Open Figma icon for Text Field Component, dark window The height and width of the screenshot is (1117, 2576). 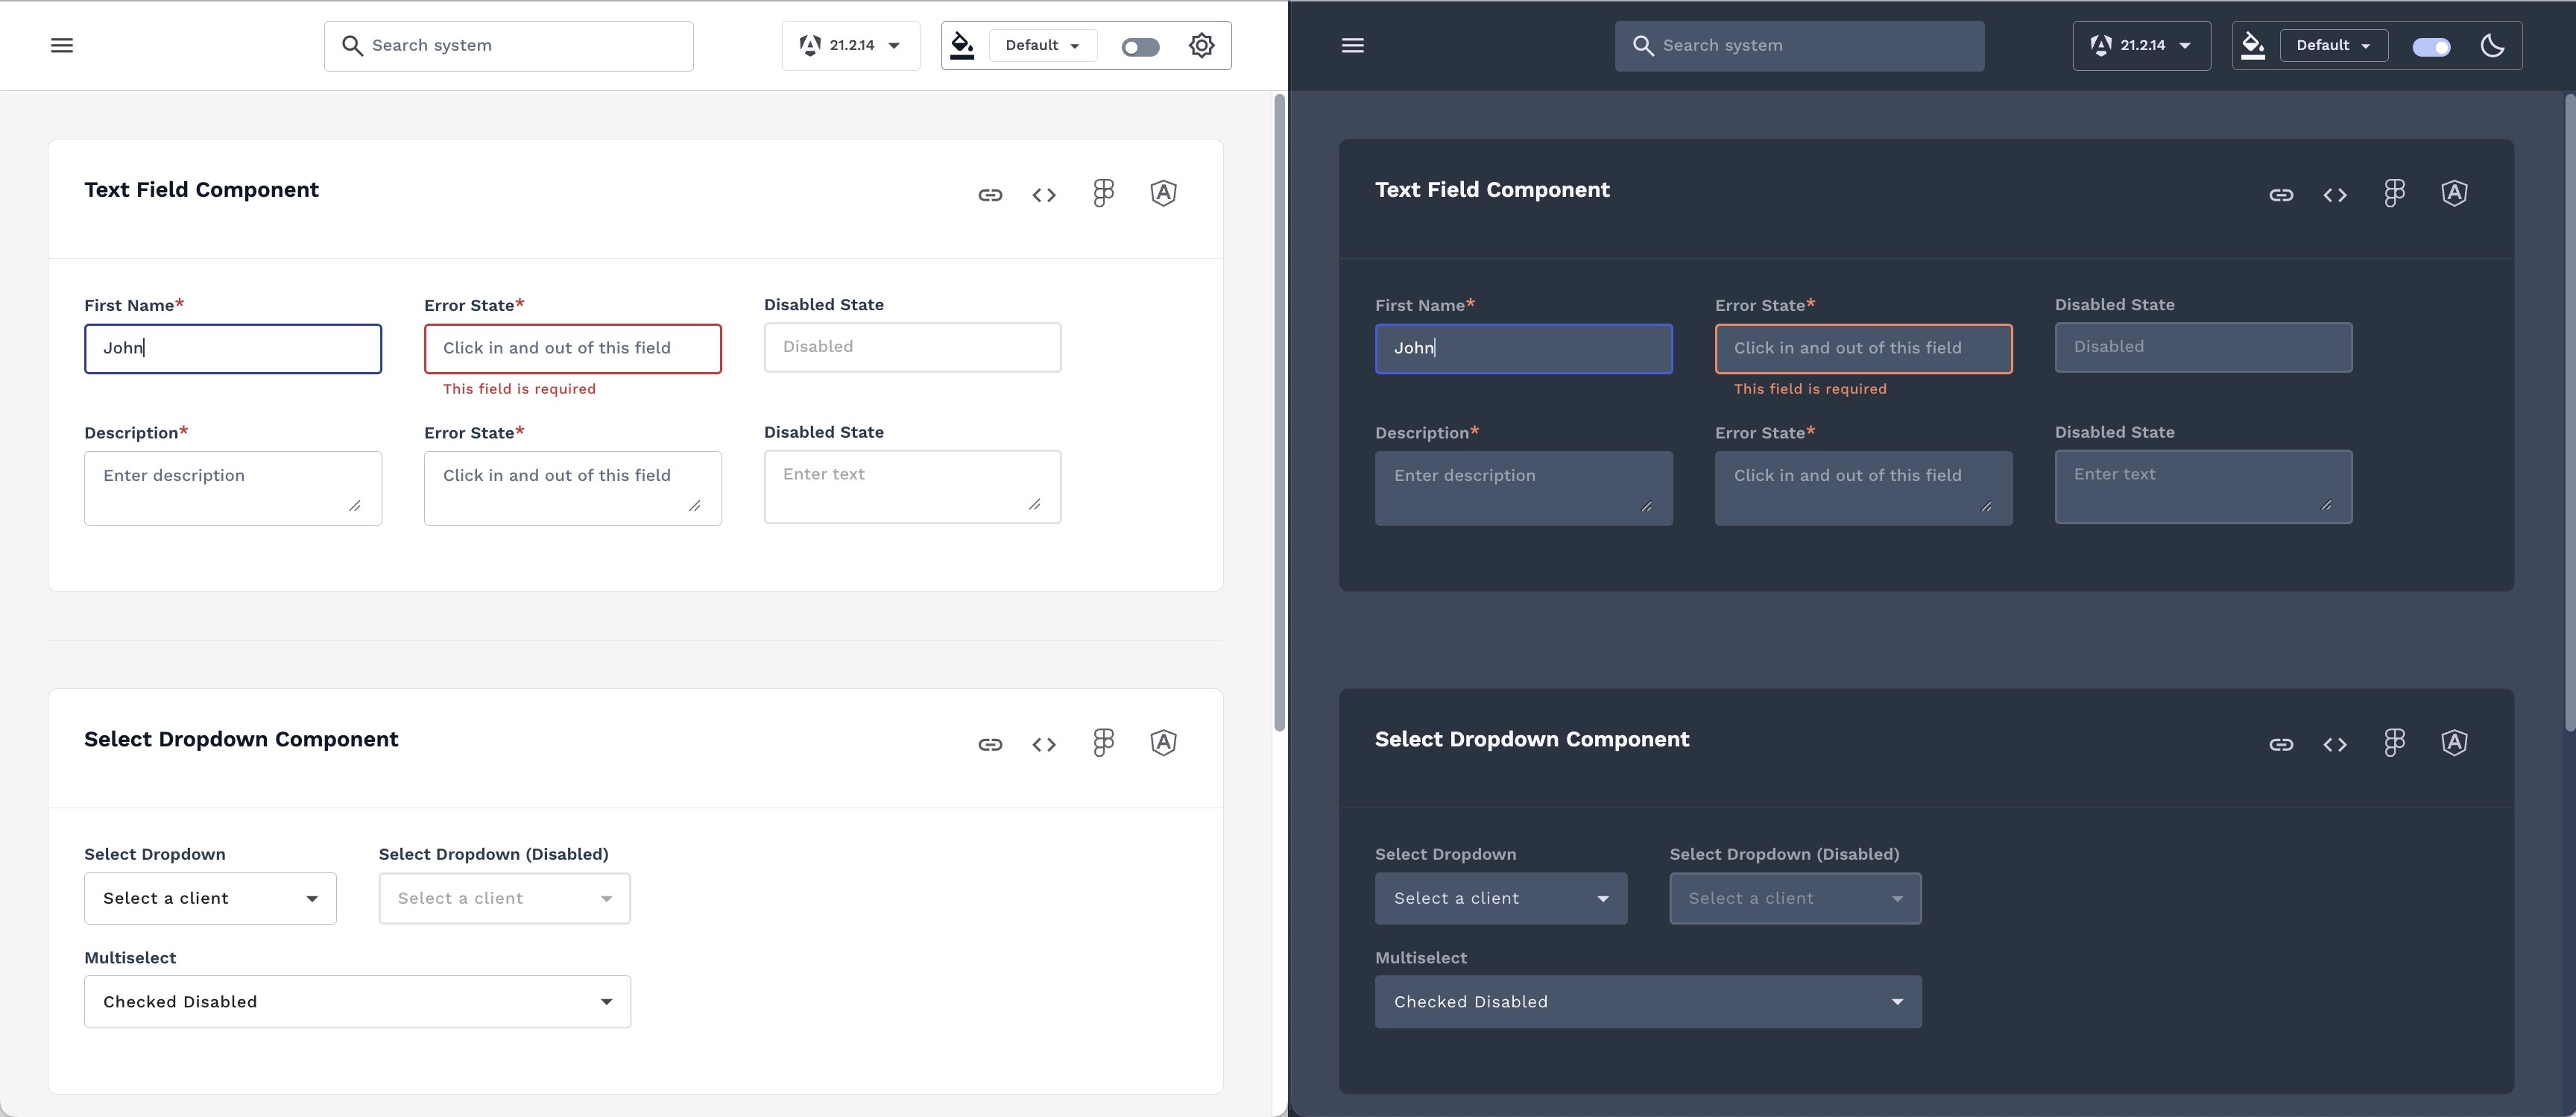2394,193
